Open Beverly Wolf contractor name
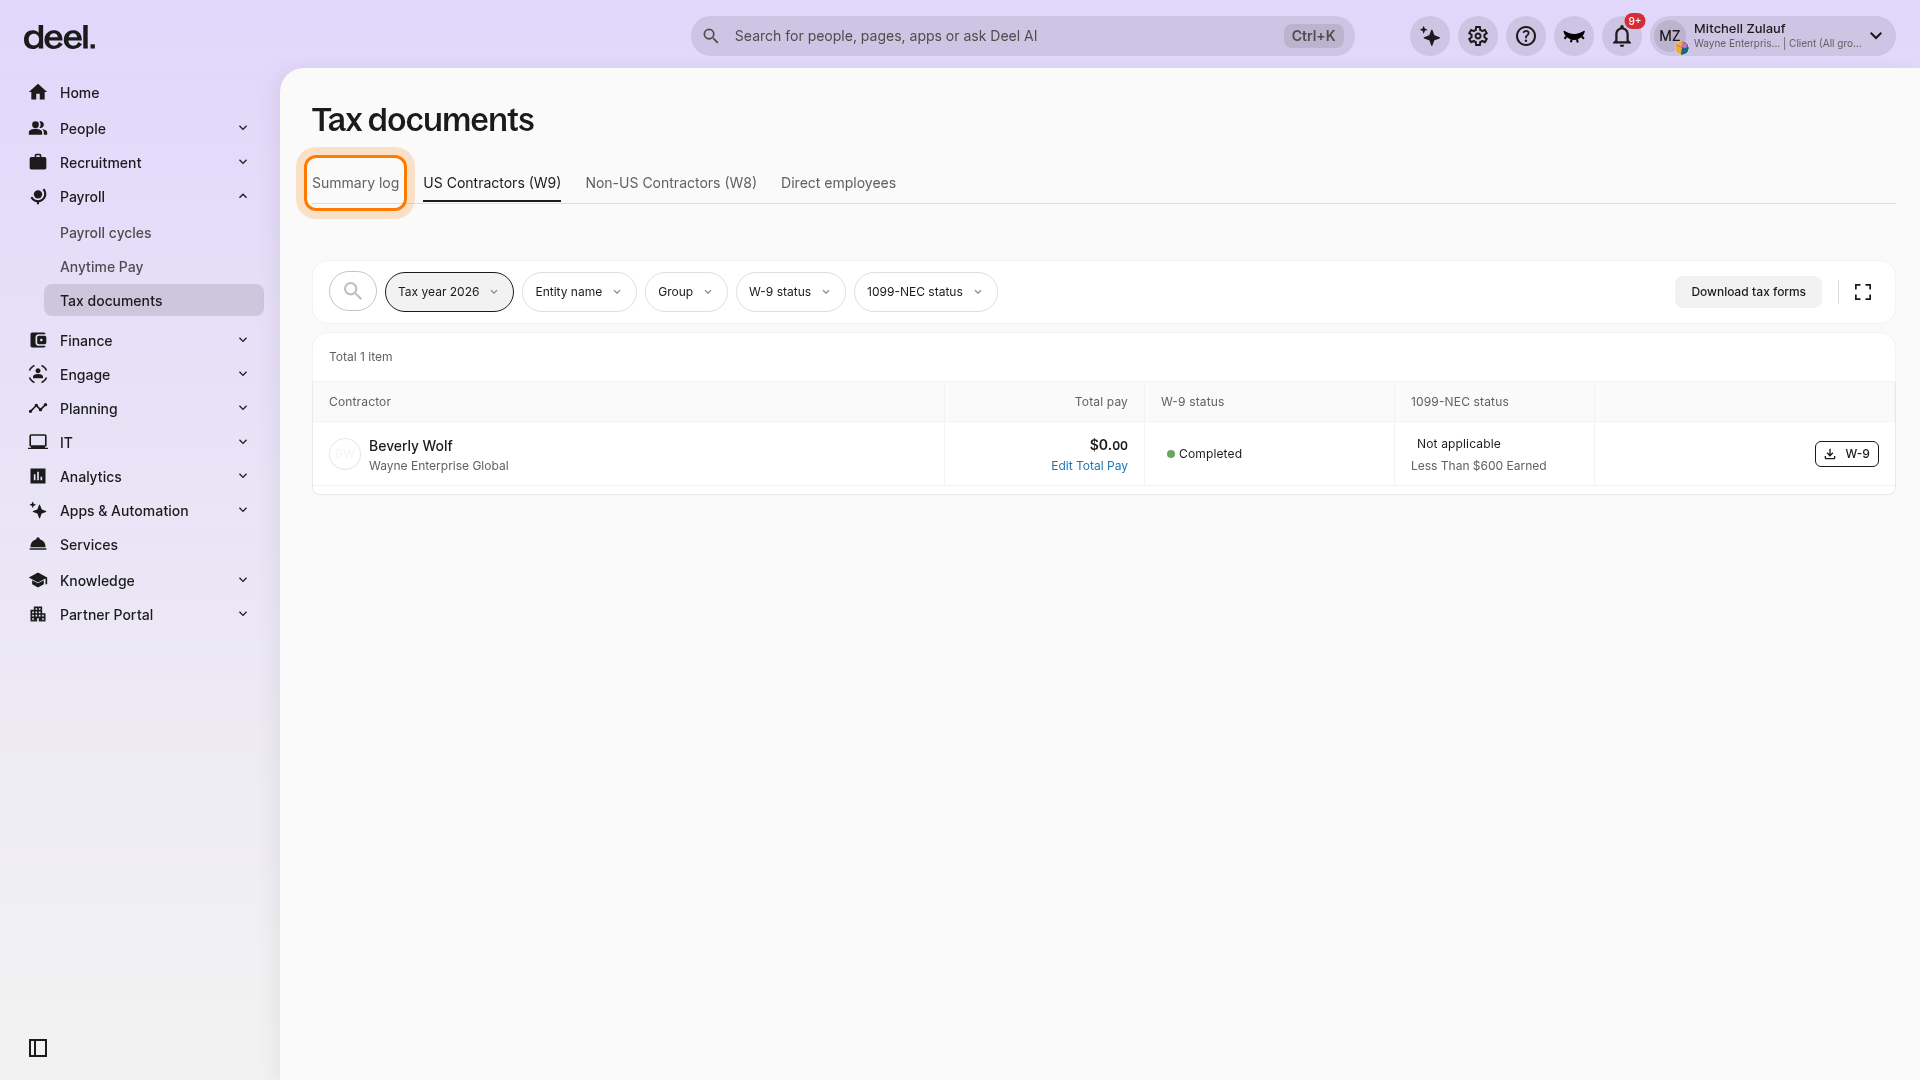Screen dimensions: 1920x1080 (x=411, y=446)
